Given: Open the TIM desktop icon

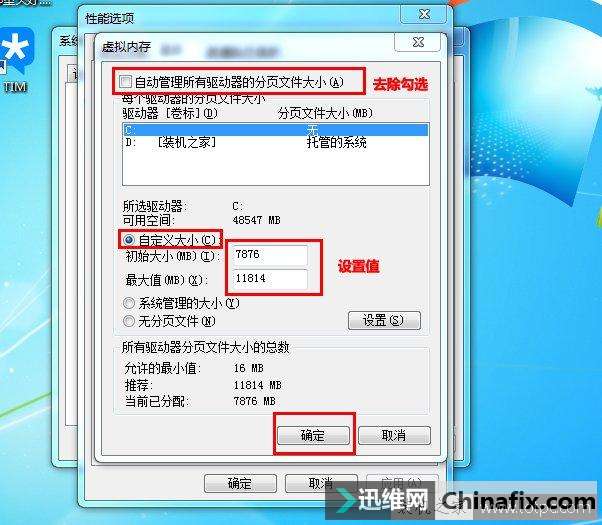Looking at the screenshot, I should point(16,60).
